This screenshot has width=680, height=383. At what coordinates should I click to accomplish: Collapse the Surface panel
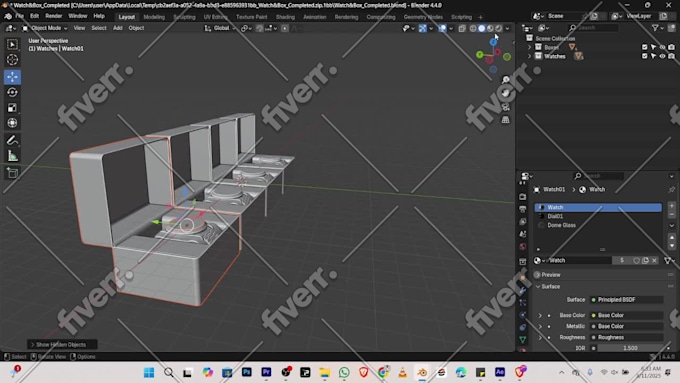click(x=538, y=286)
